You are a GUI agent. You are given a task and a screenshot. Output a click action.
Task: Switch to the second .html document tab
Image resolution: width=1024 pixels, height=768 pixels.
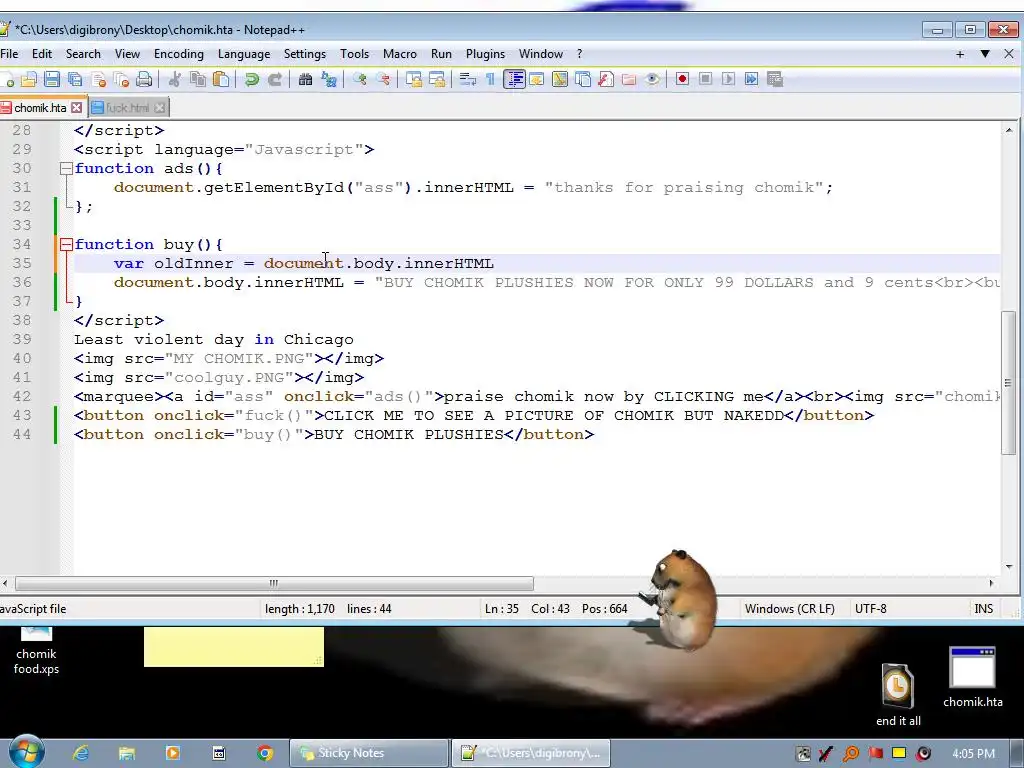click(x=127, y=108)
